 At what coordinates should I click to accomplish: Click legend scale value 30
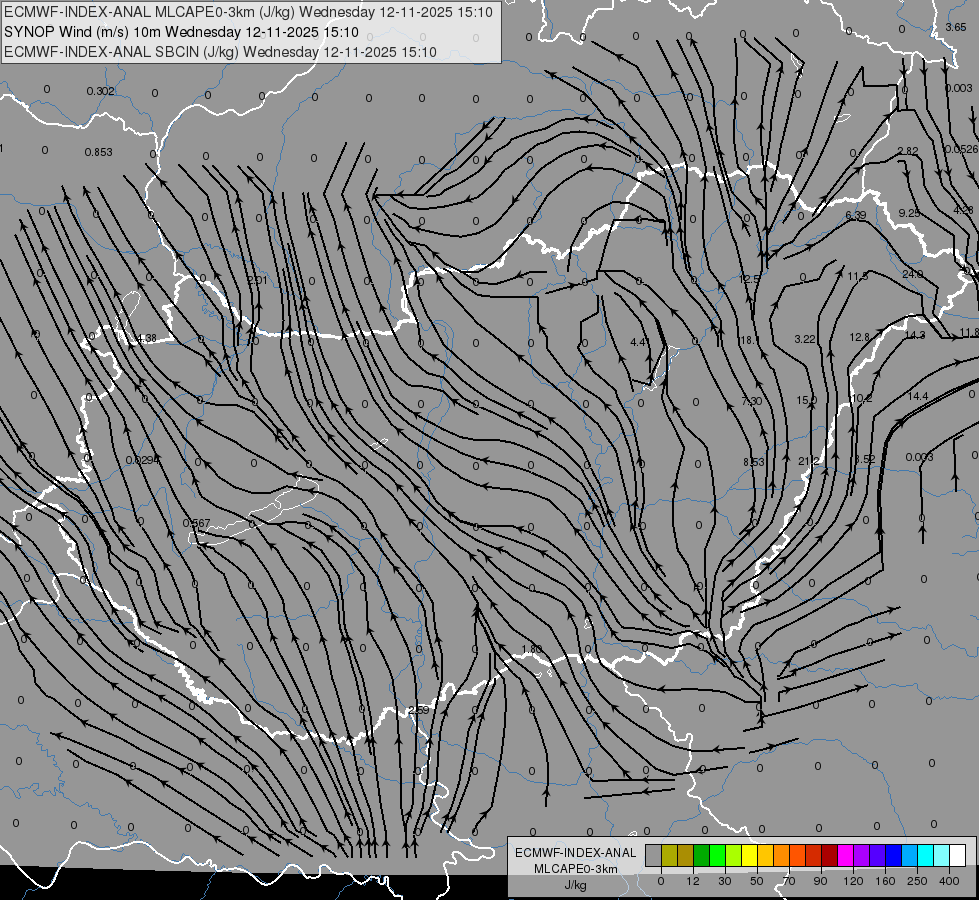[724, 881]
